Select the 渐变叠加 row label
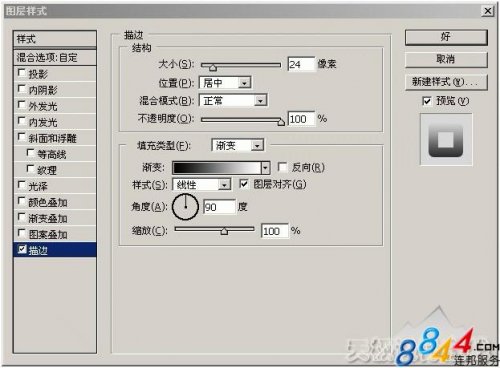The height and width of the screenshot is (368, 500). tap(48, 218)
